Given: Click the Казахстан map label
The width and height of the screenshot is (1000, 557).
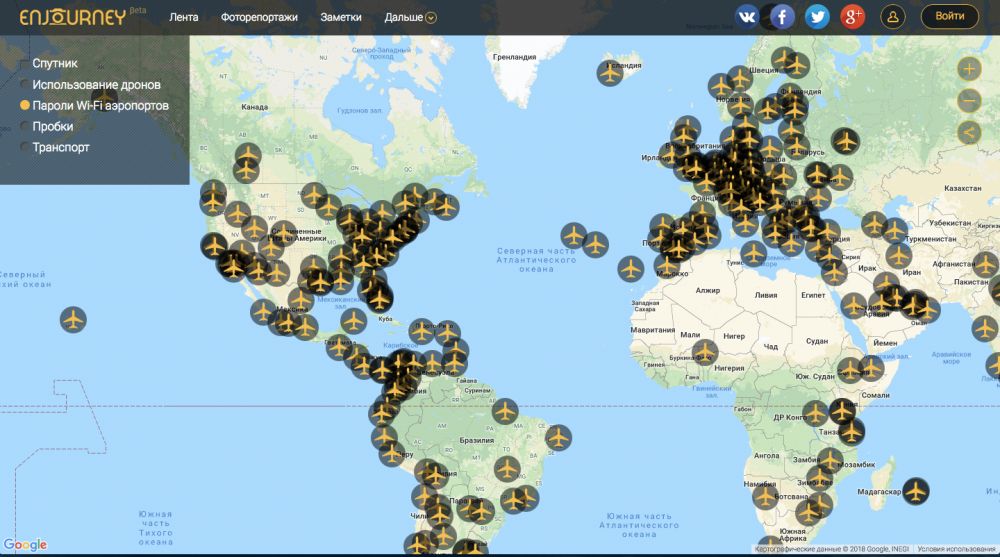Looking at the screenshot, I should [962, 188].
